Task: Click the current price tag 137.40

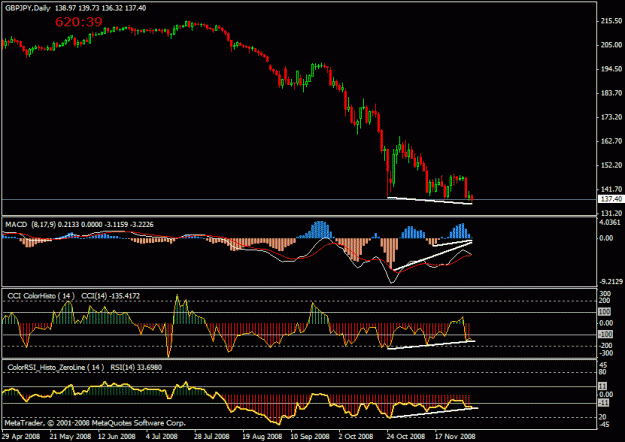Action: pyautogui.click(x=611, y=199)
